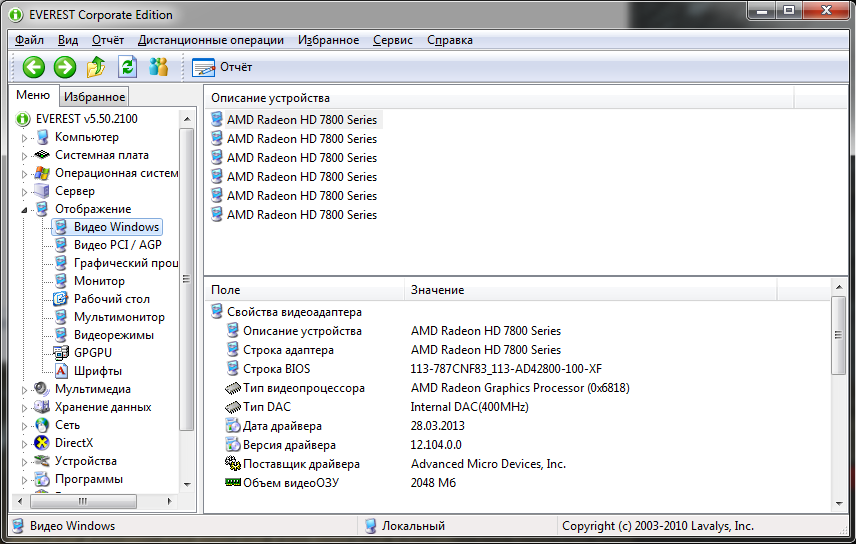Click the icon next to Поставщик драйвера
The image size is (856, 544).
233,464
